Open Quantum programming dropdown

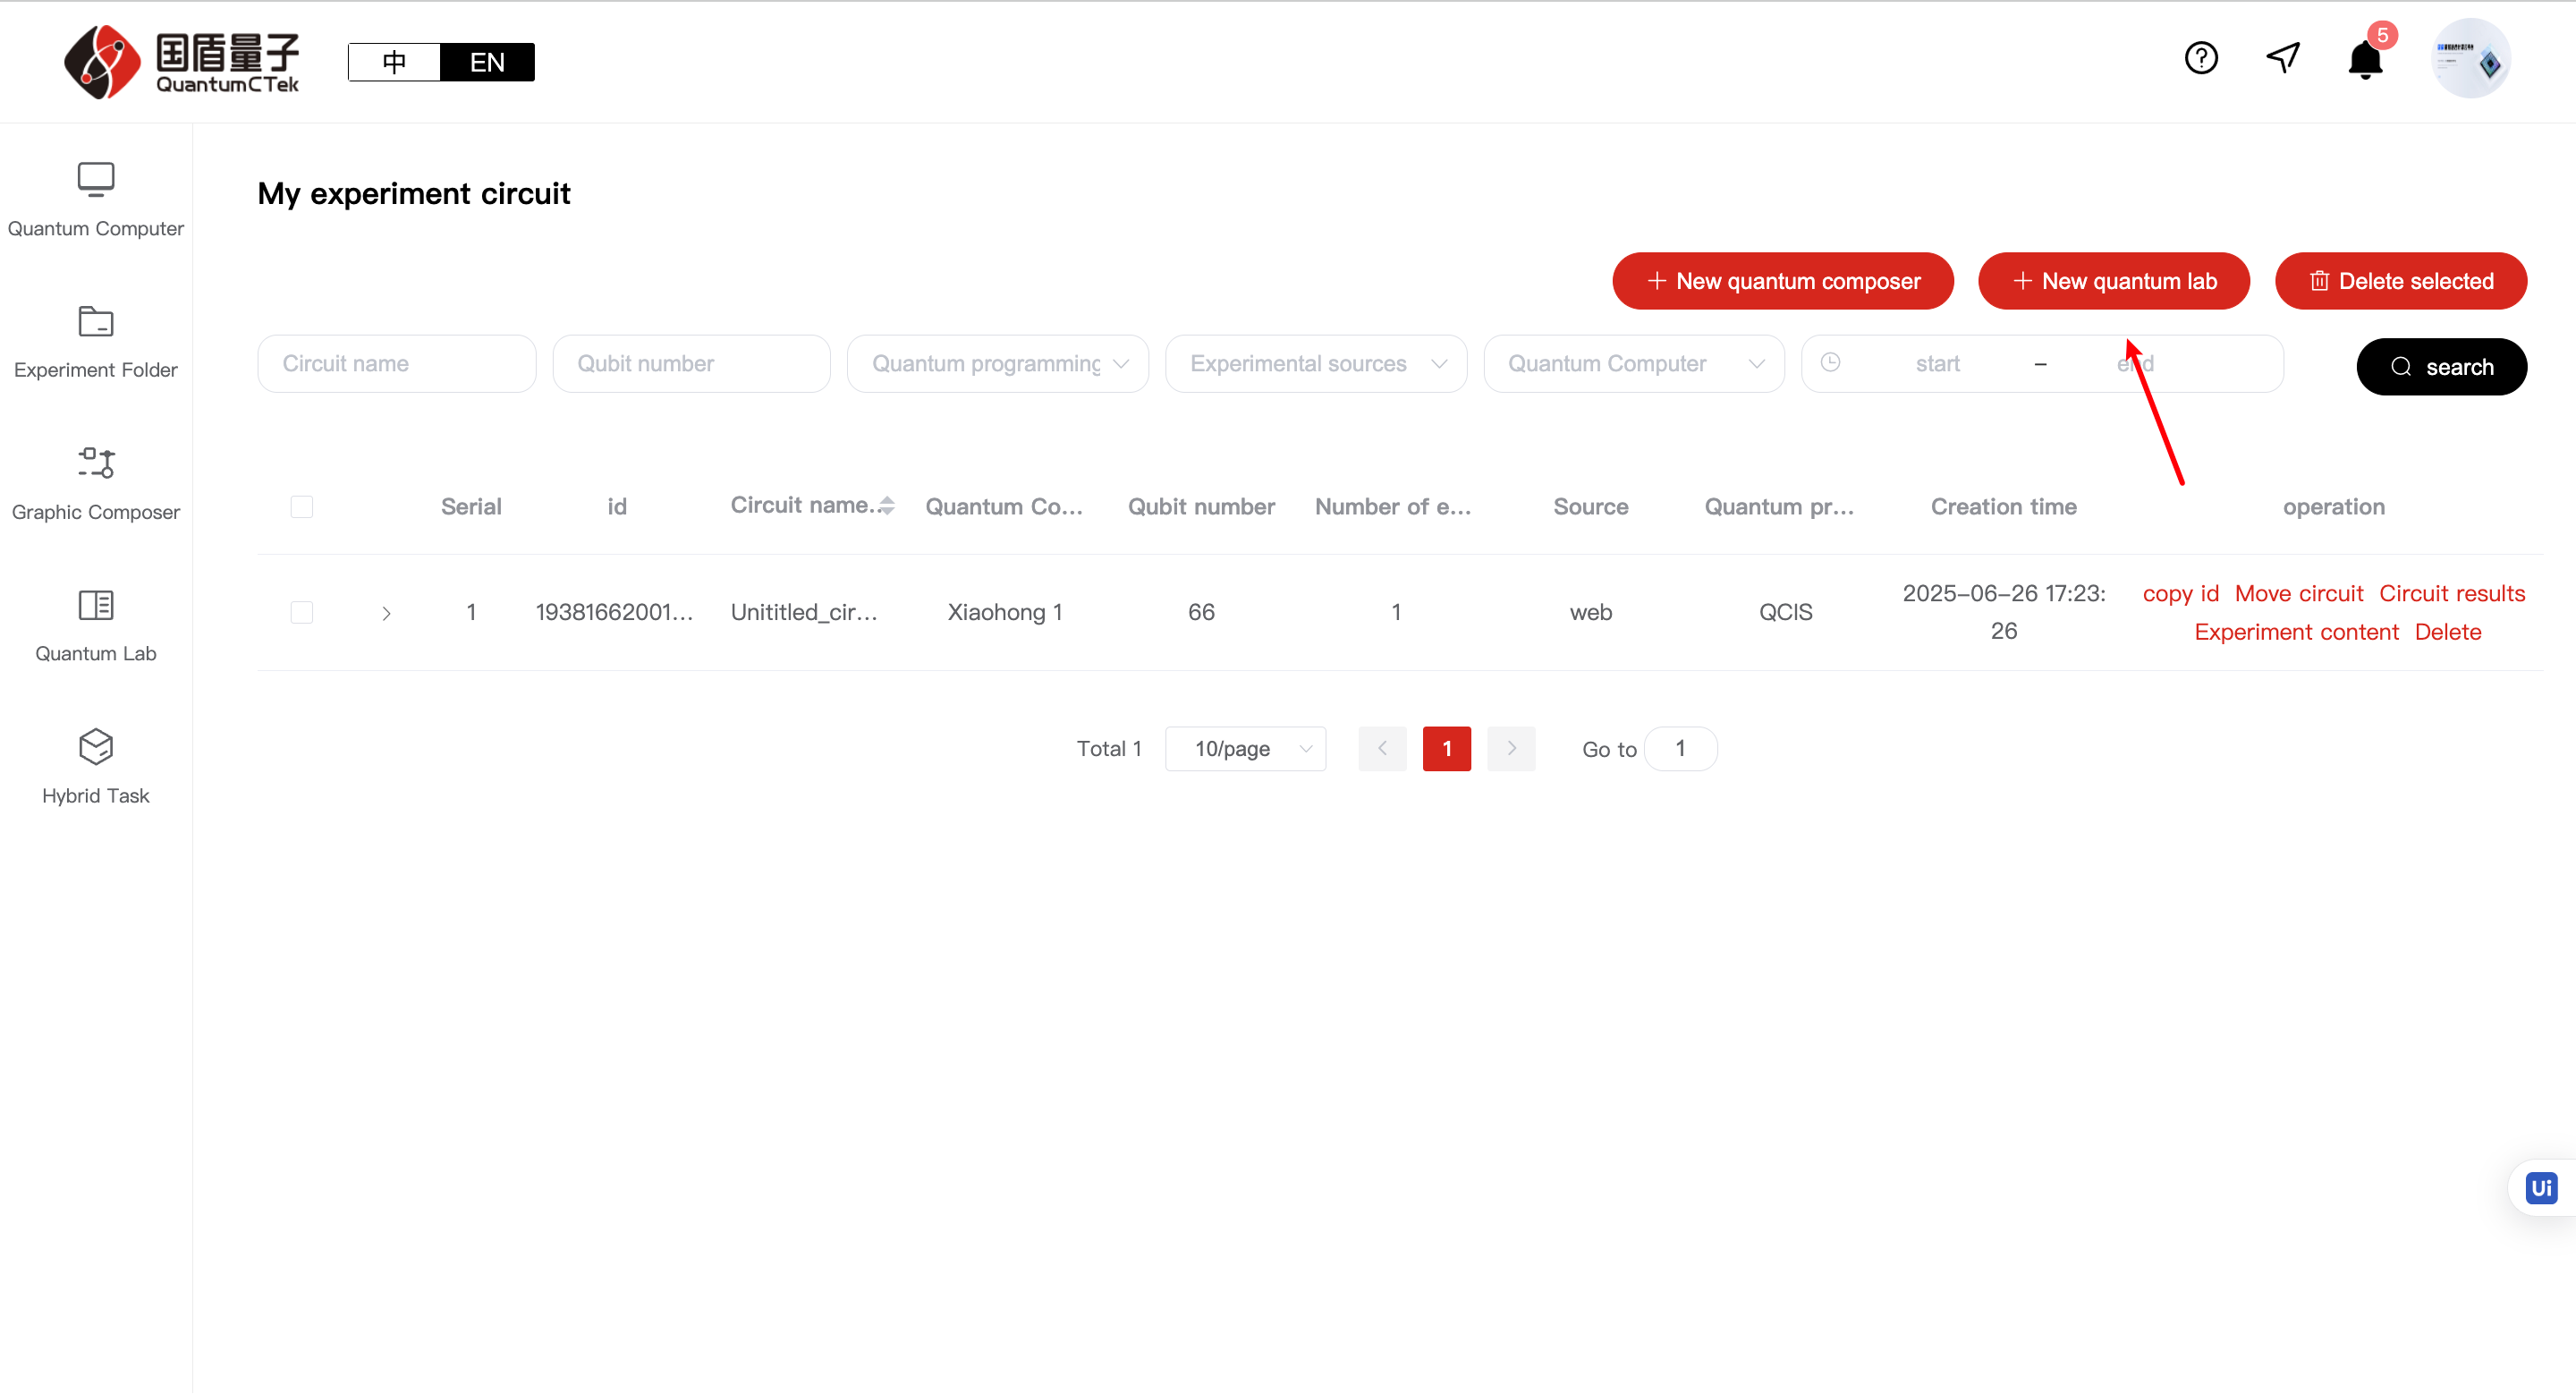click(x=997, y=364)
